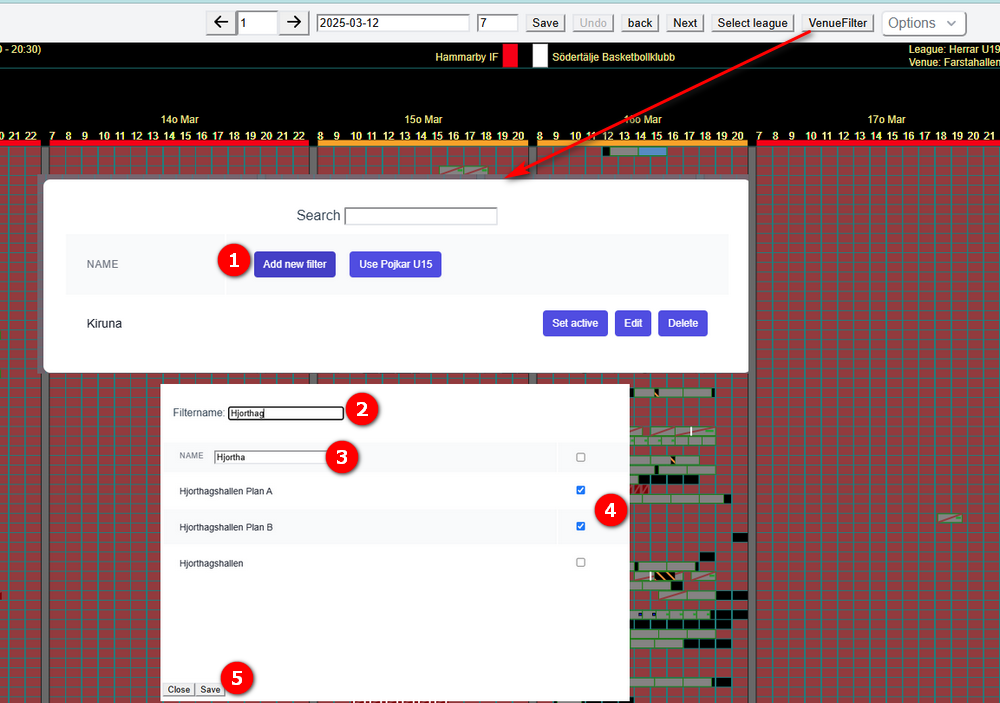Click the back toolbar button
Viewport: 1000px width, 703px height.
click(x=640, y=23)
